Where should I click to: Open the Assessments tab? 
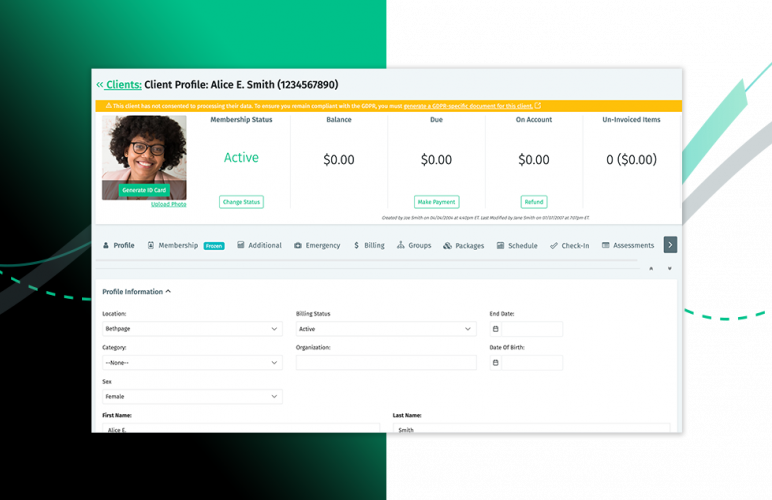(628, 245)
